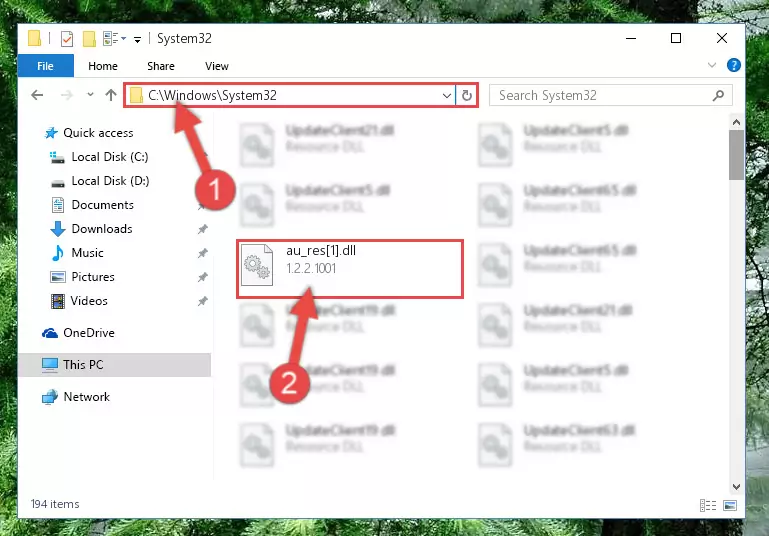
Task: Customize Quick Access Toolbar dropdown arrow
Action: click(x=137, y=39)
